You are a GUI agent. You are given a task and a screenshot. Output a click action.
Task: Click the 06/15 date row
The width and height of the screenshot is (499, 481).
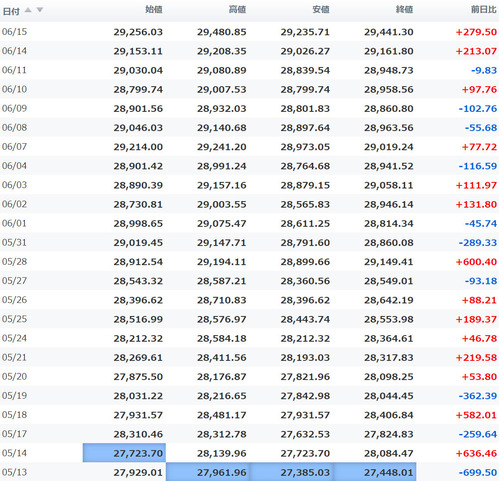point(249,32)
